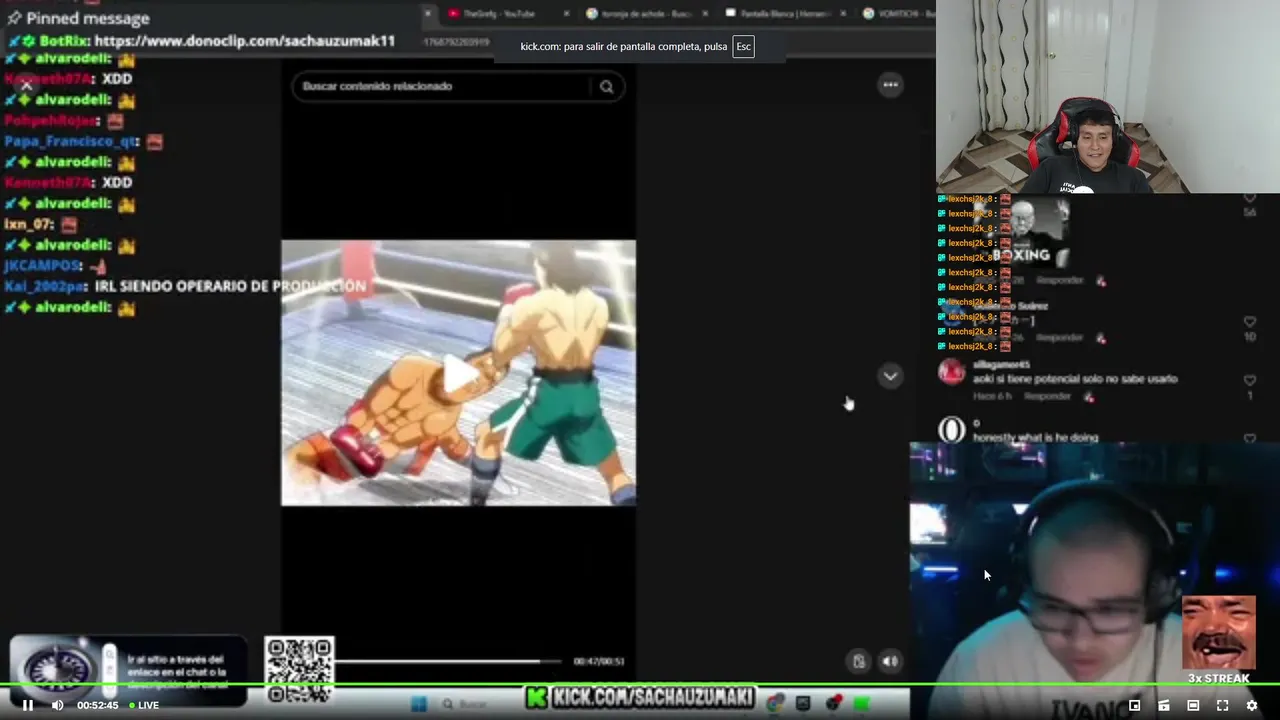This screenshot has height=720, width=1280.
Task: Mute the TikTok video sound
Action: click(890, 661)
